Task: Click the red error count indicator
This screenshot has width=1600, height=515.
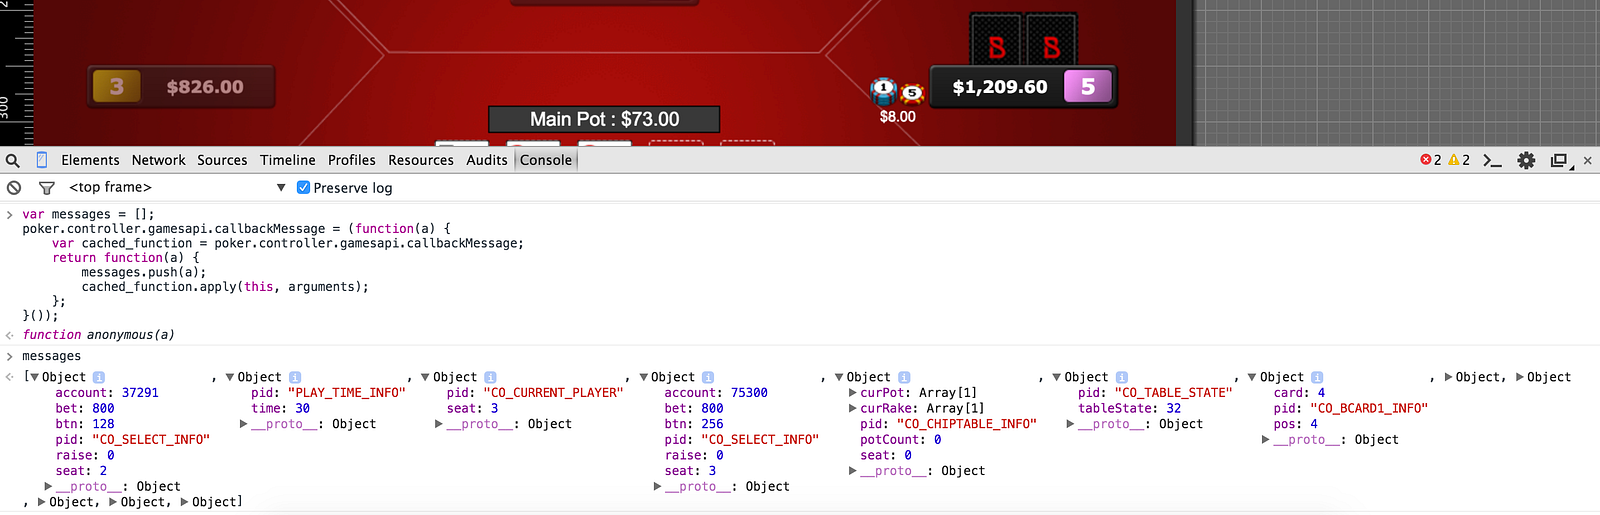Action: pyautogui.click(x=1431, y=160)
